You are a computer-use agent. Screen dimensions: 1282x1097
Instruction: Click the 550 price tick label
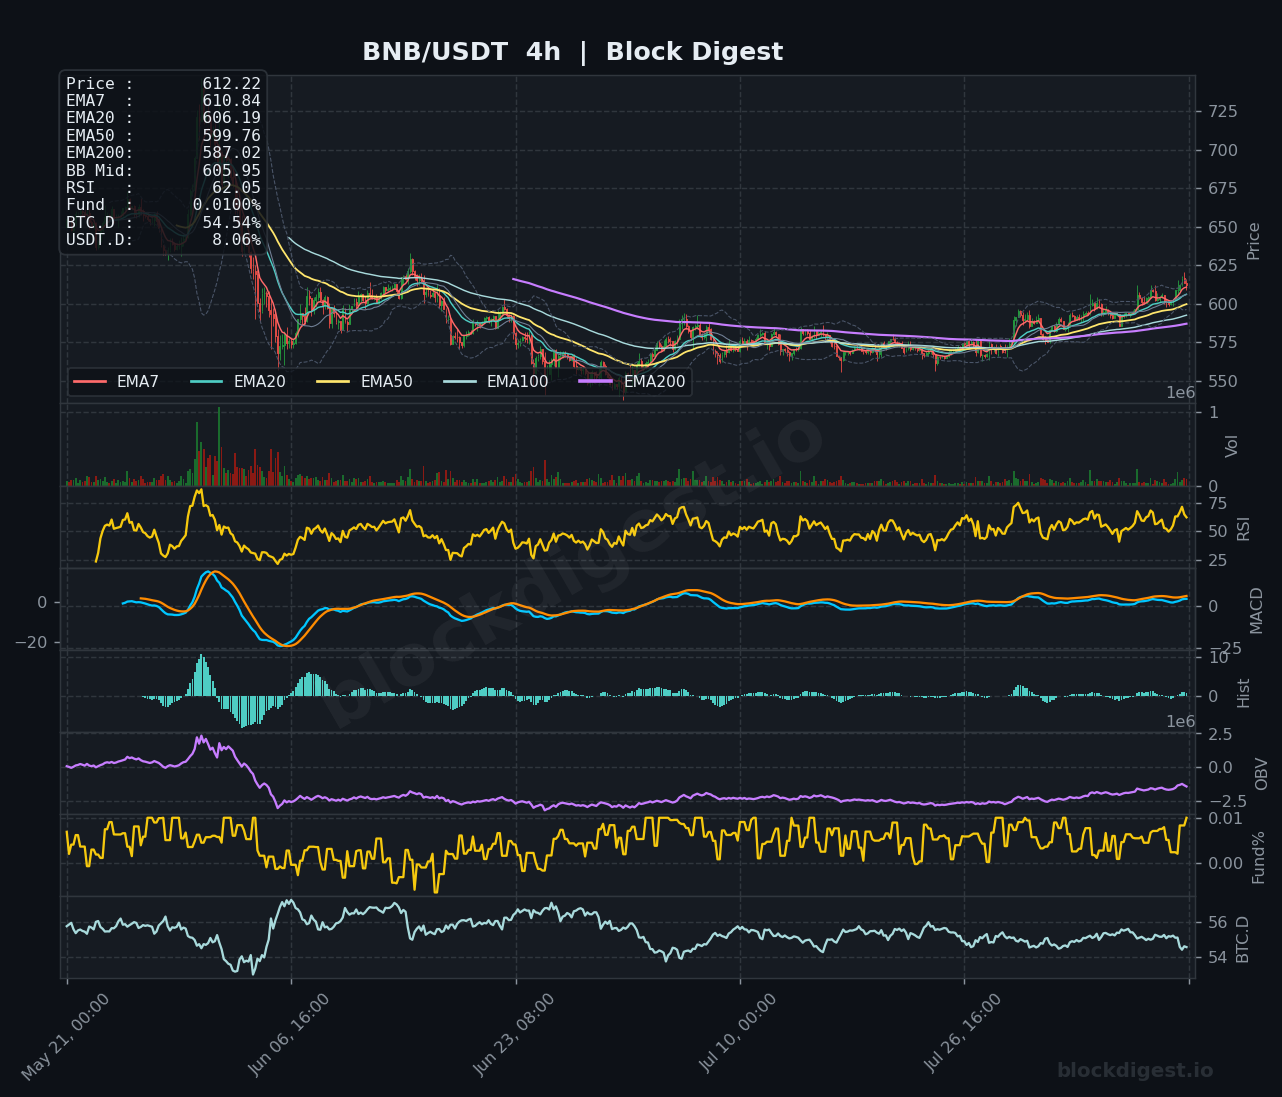pyautogui.click(x=1223, y=382)
